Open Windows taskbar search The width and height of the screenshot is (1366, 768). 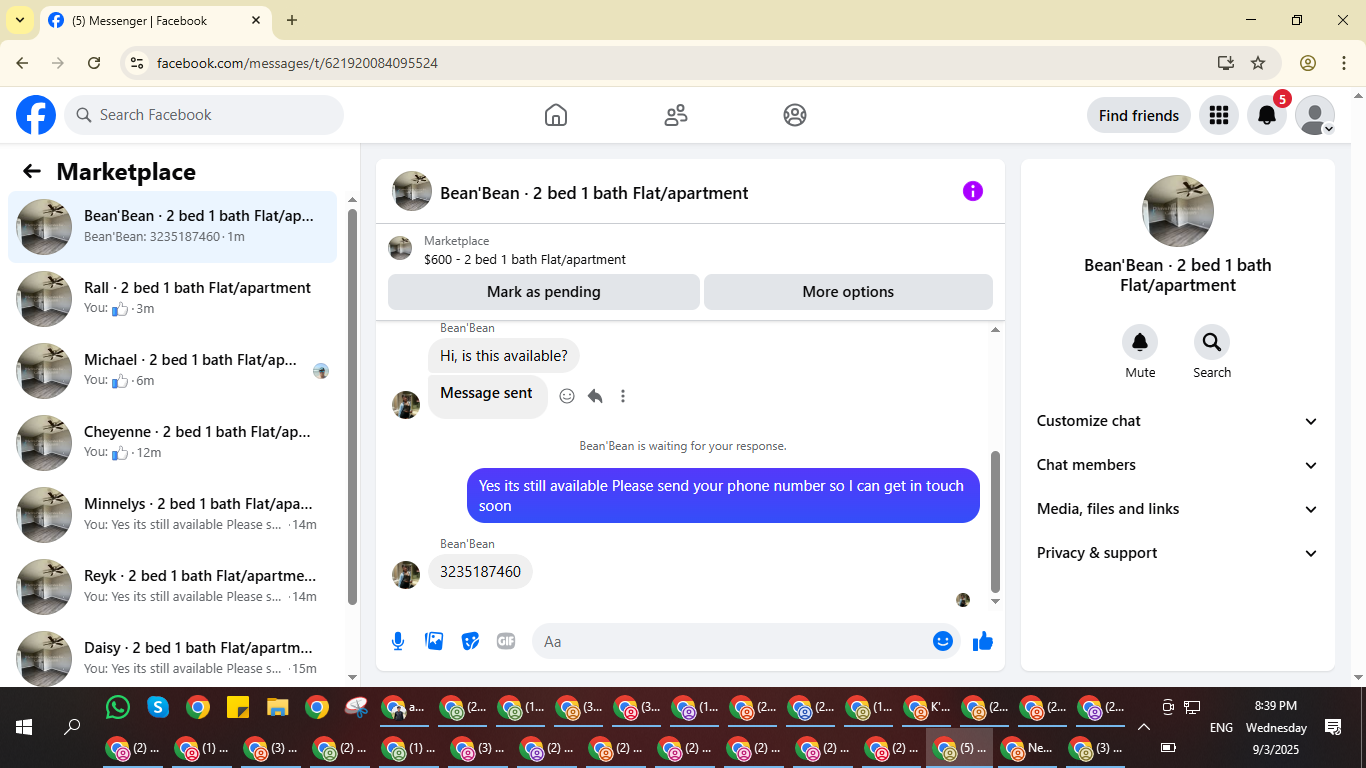click(72, 727)
